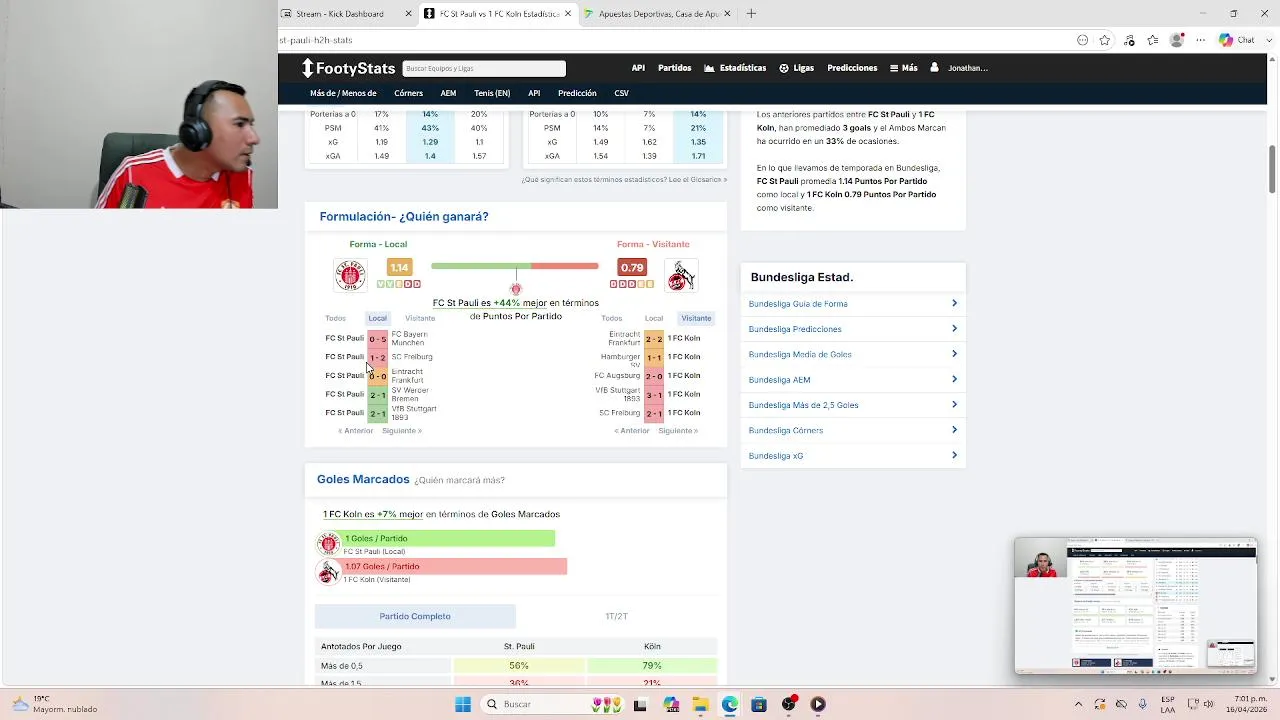
Task: Close the Apuestas Deportivas tab
Action: (x=727, y=14)
